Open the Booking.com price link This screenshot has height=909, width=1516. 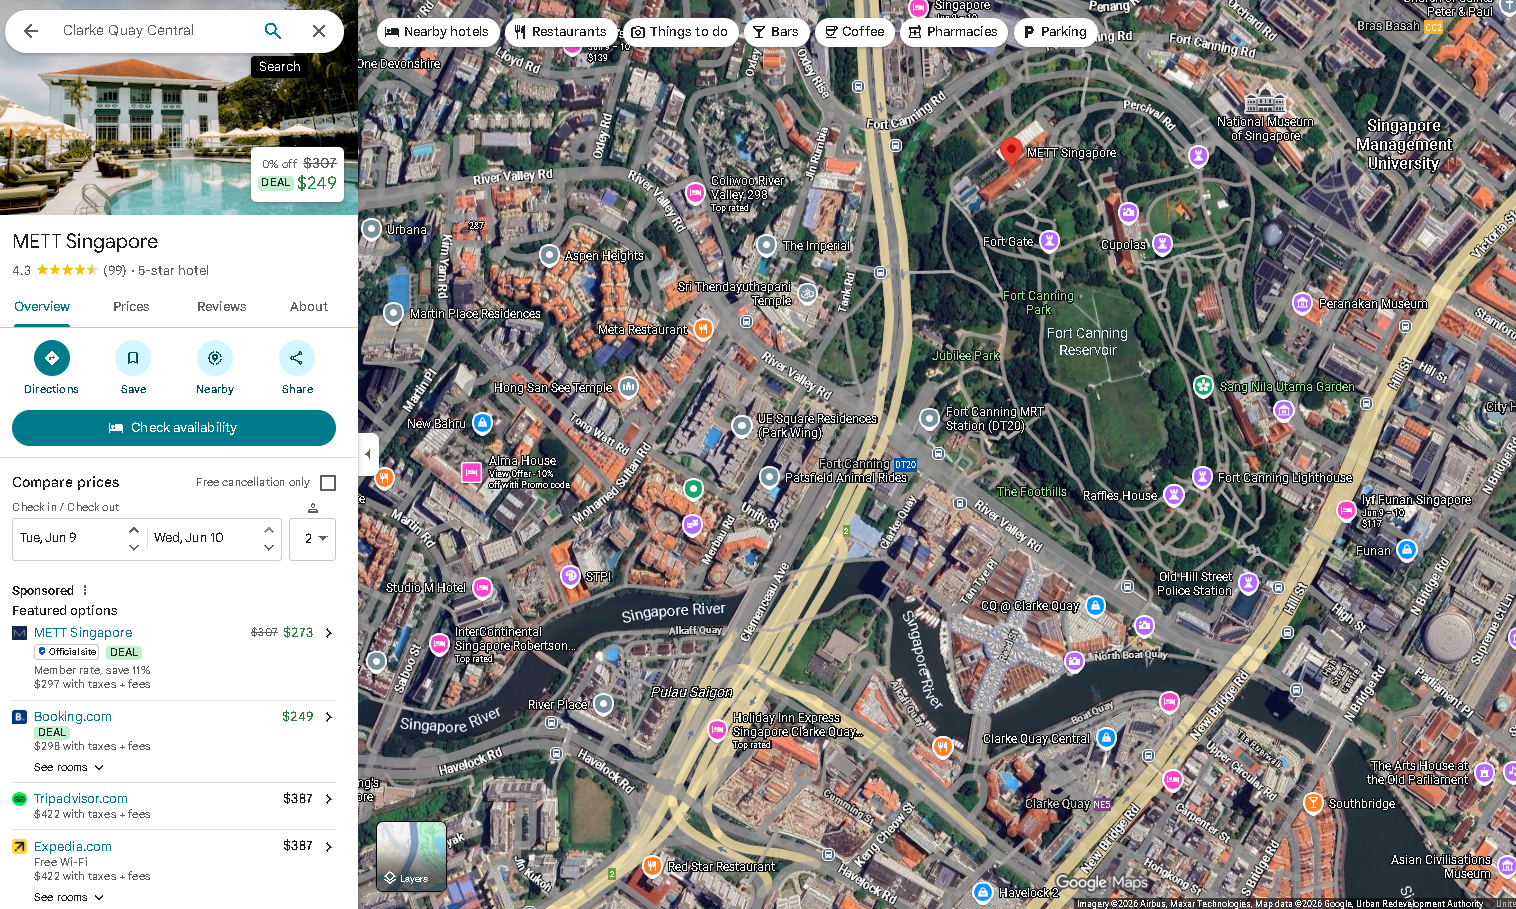point(73,717)
